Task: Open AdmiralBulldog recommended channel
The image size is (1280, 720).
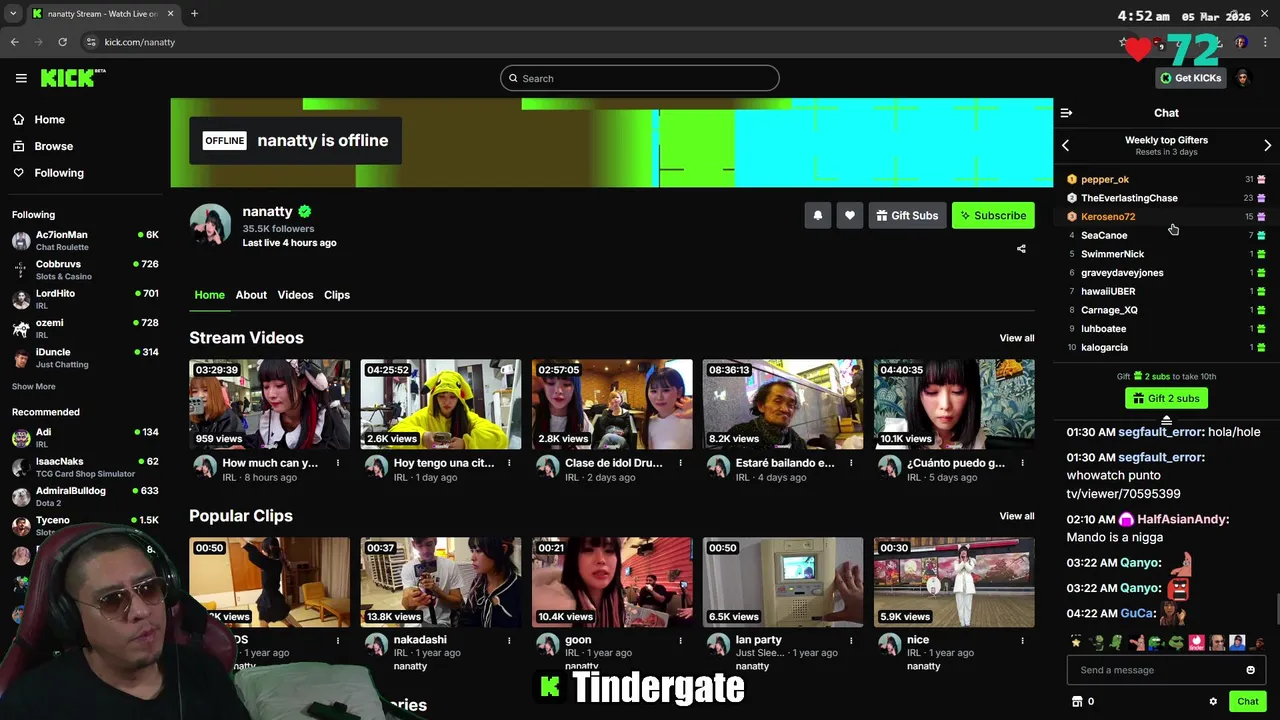Action: click(x=85, y=496)
